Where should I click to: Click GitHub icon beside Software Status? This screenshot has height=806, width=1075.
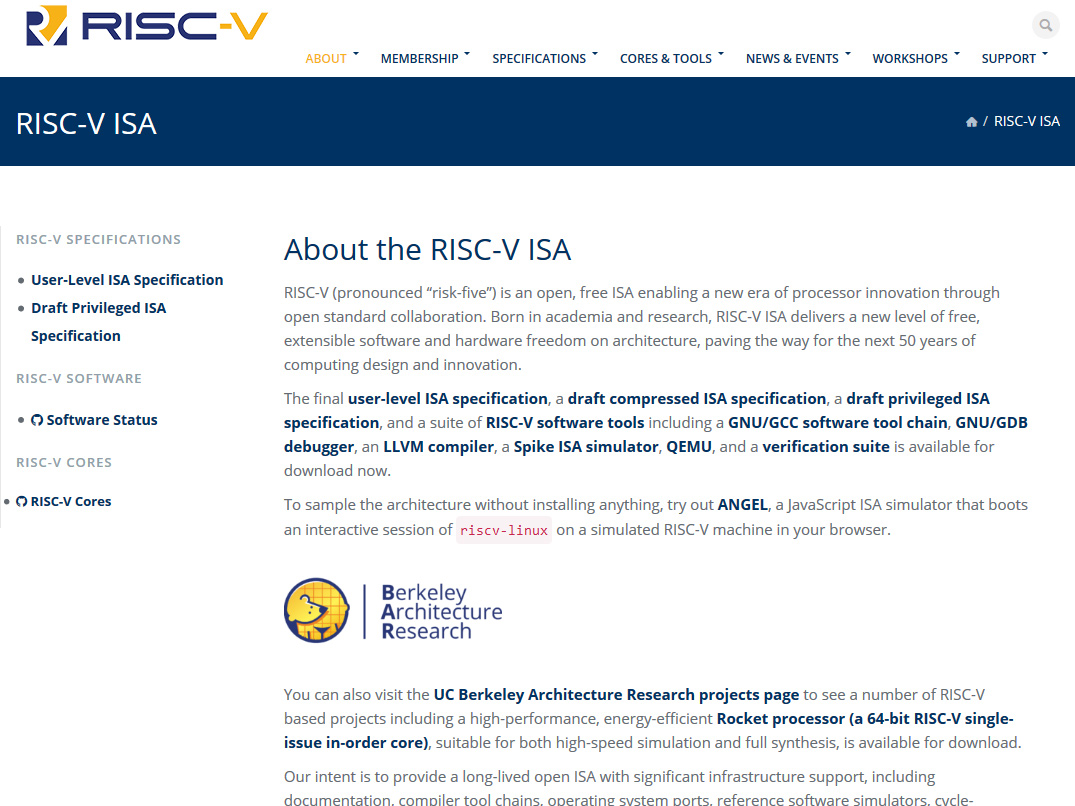coord(37,420)
